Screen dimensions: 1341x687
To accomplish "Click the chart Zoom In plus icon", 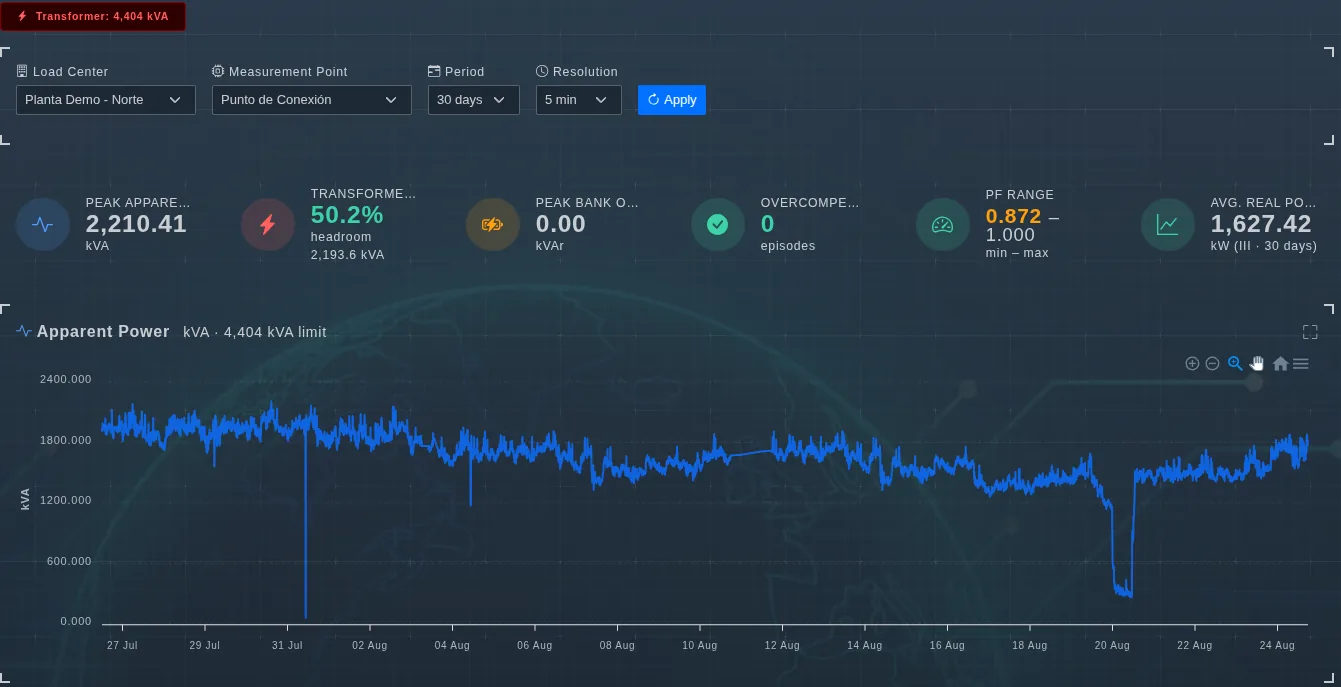I will coord(1192,364).
